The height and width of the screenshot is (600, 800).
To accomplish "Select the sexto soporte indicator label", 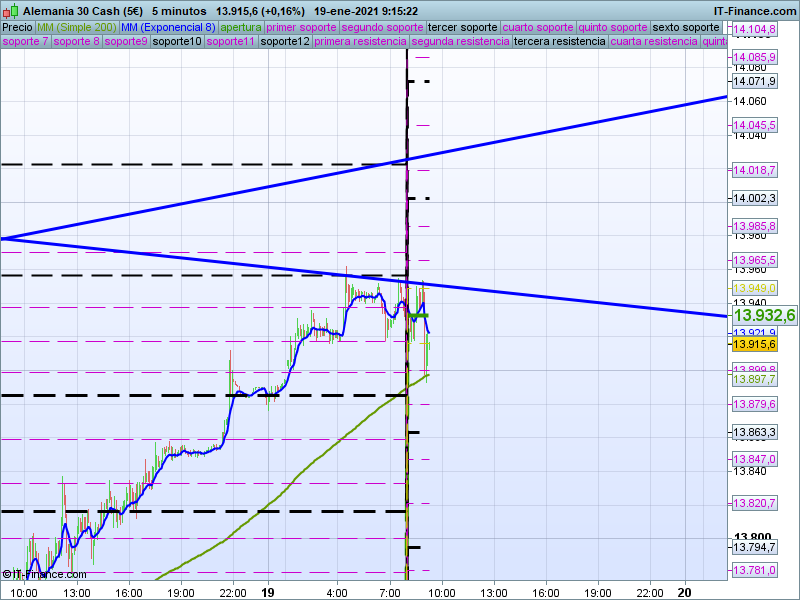I will tap(685, 27).
